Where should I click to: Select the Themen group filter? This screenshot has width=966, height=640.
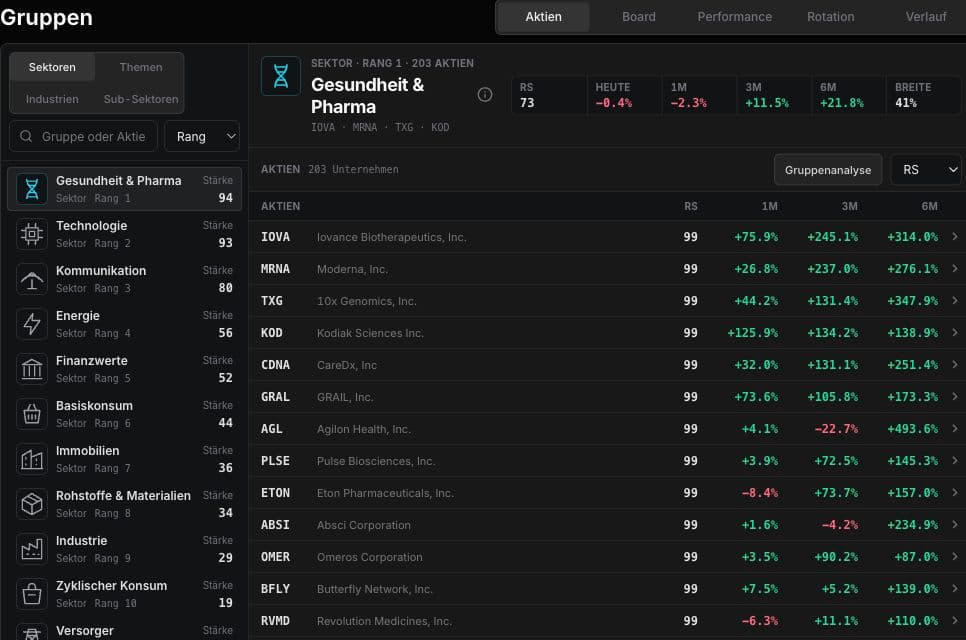(141, 67)
